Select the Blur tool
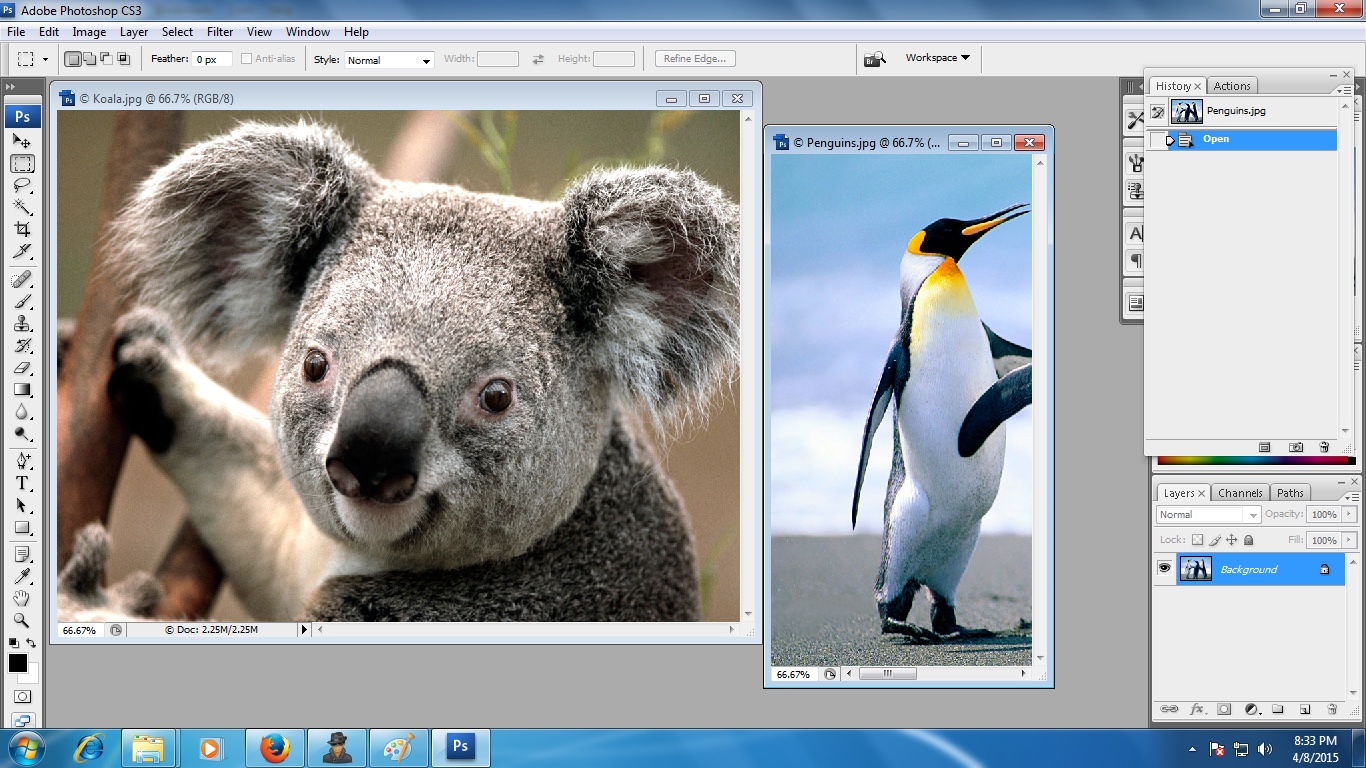1366x768 pixels. (x=22, y=411)
